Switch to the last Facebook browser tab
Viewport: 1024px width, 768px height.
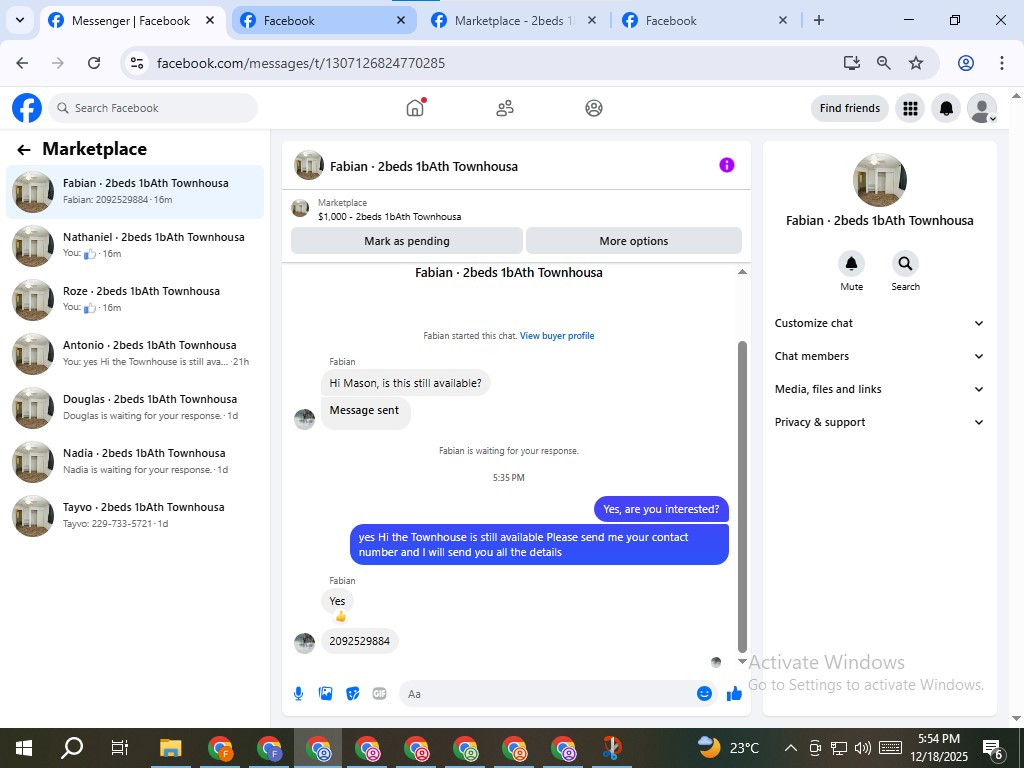704,20
